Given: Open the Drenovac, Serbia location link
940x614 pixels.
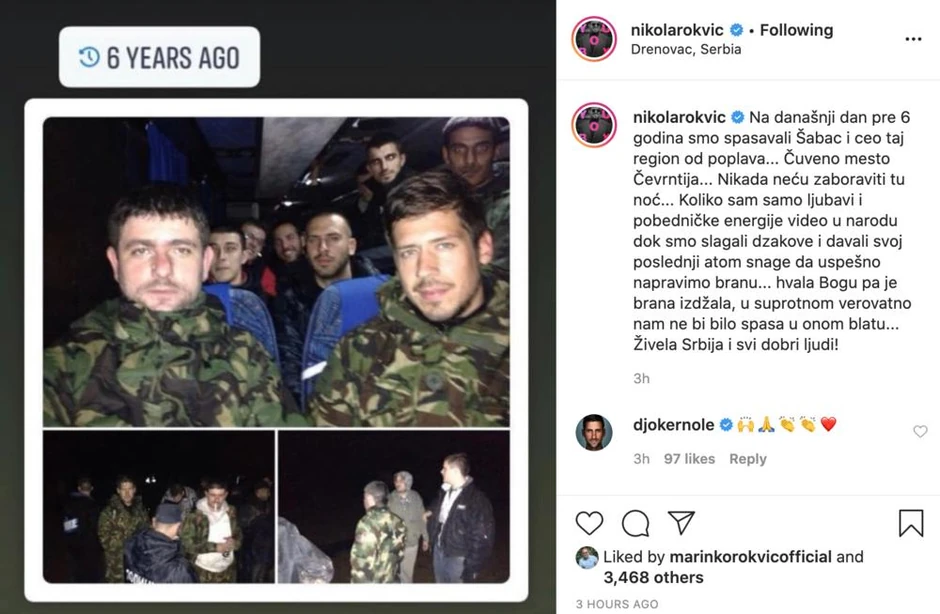Looking at the screenshot, I should 686,49.
